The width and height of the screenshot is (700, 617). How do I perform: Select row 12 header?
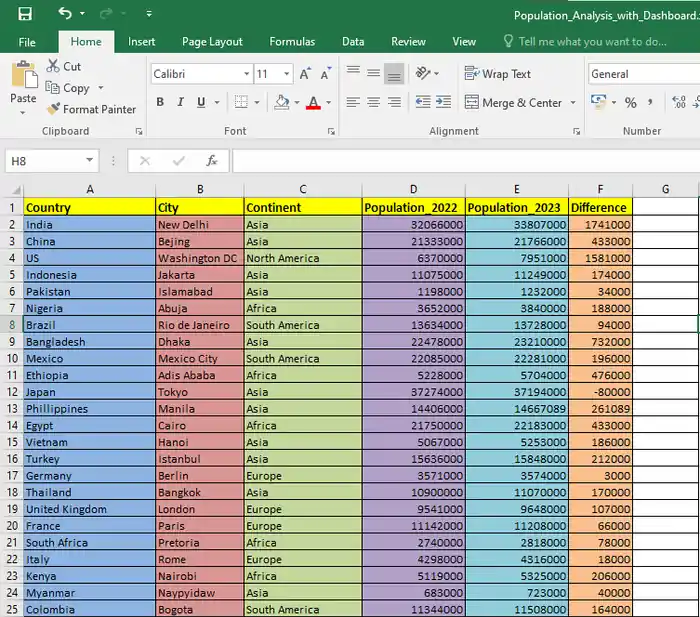12,392
